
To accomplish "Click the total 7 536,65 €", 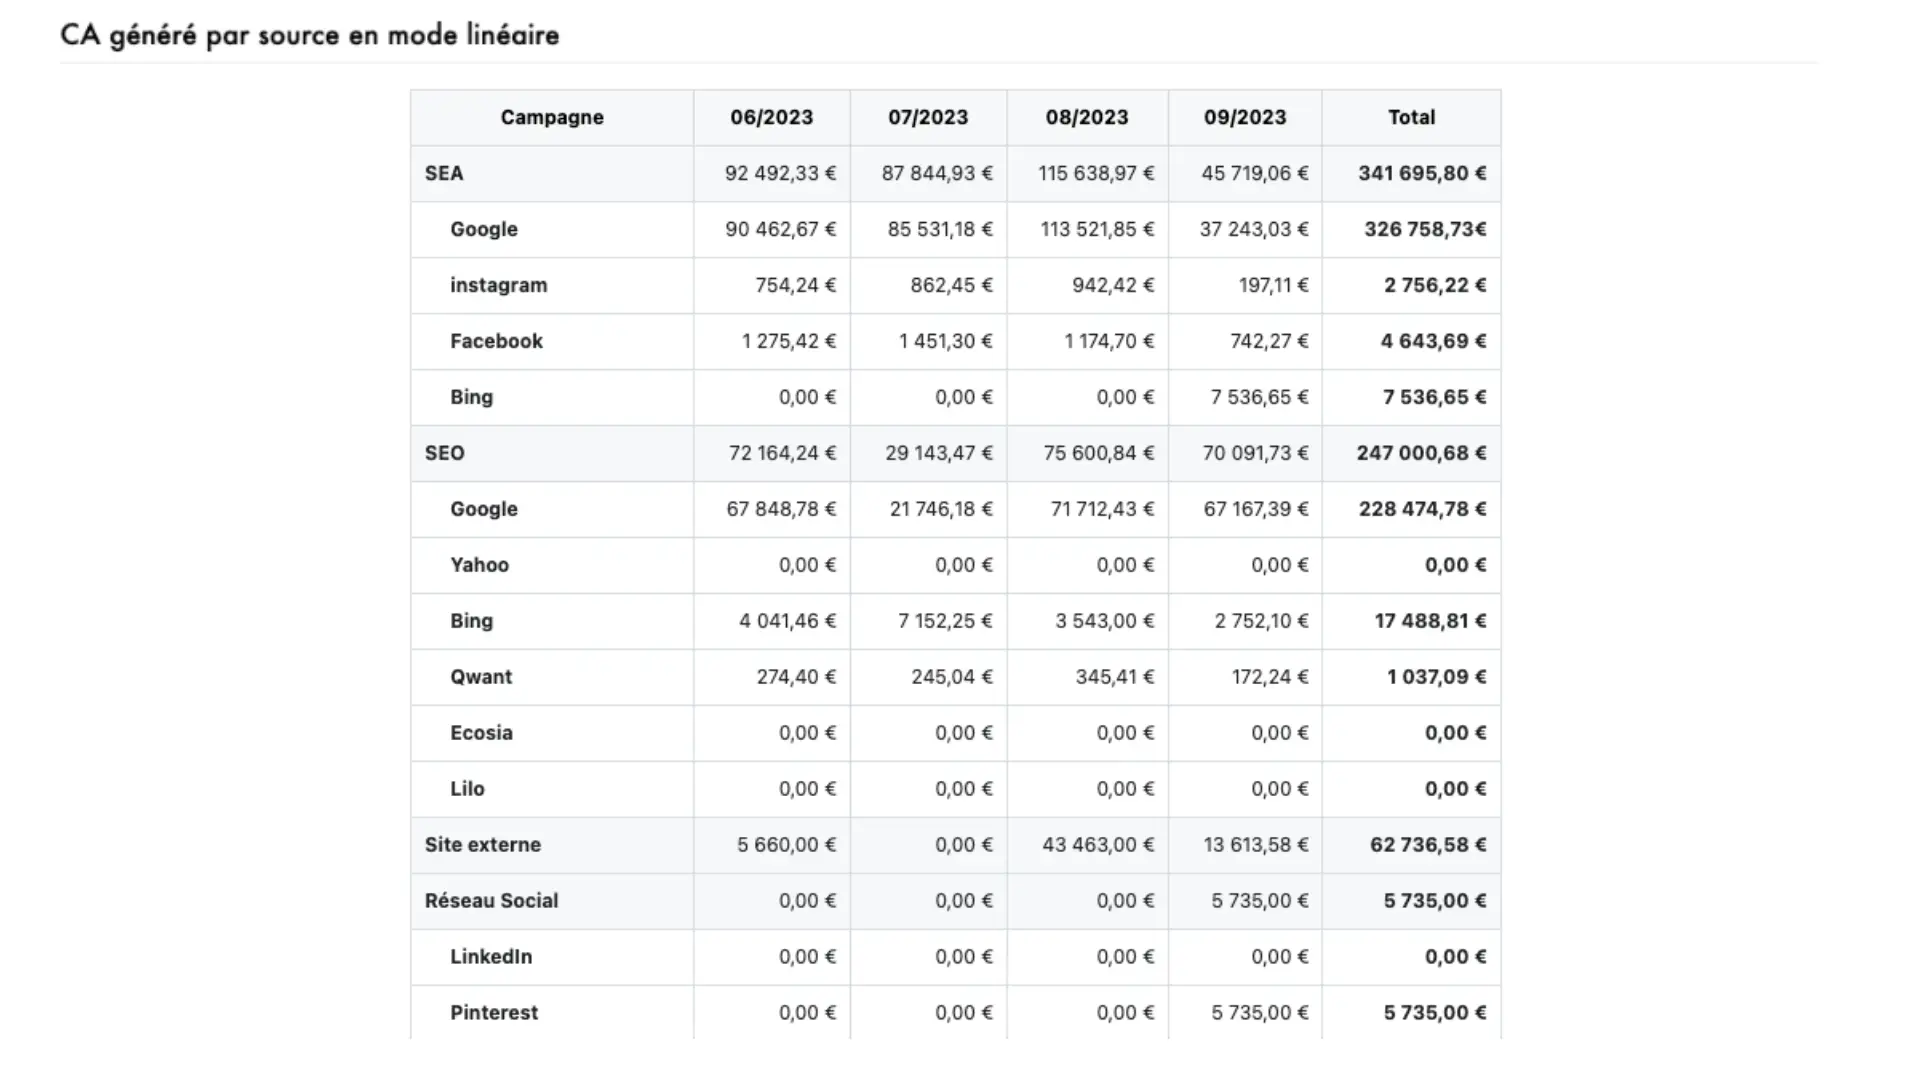I will pyautogui.click(x=1434, y=397).
